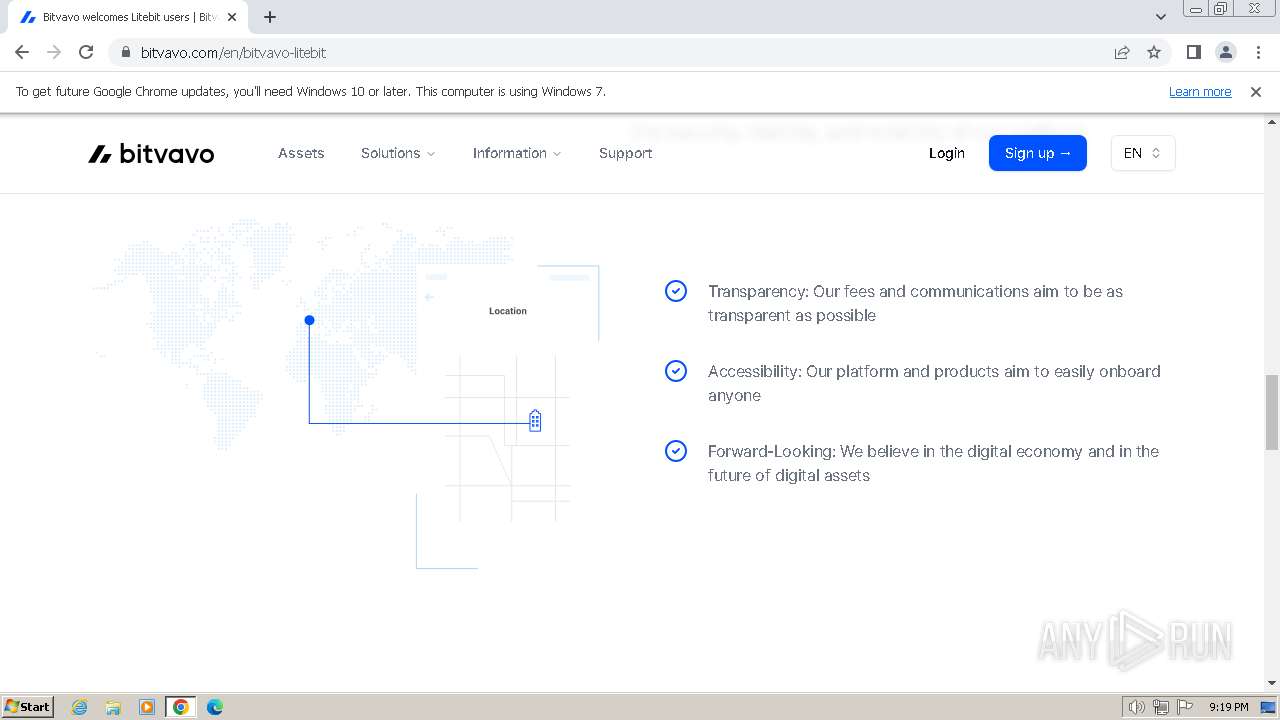Launch Microsoft Edge from taskbar
Screen dimensions: 1280x720
[x=215, y=707]
